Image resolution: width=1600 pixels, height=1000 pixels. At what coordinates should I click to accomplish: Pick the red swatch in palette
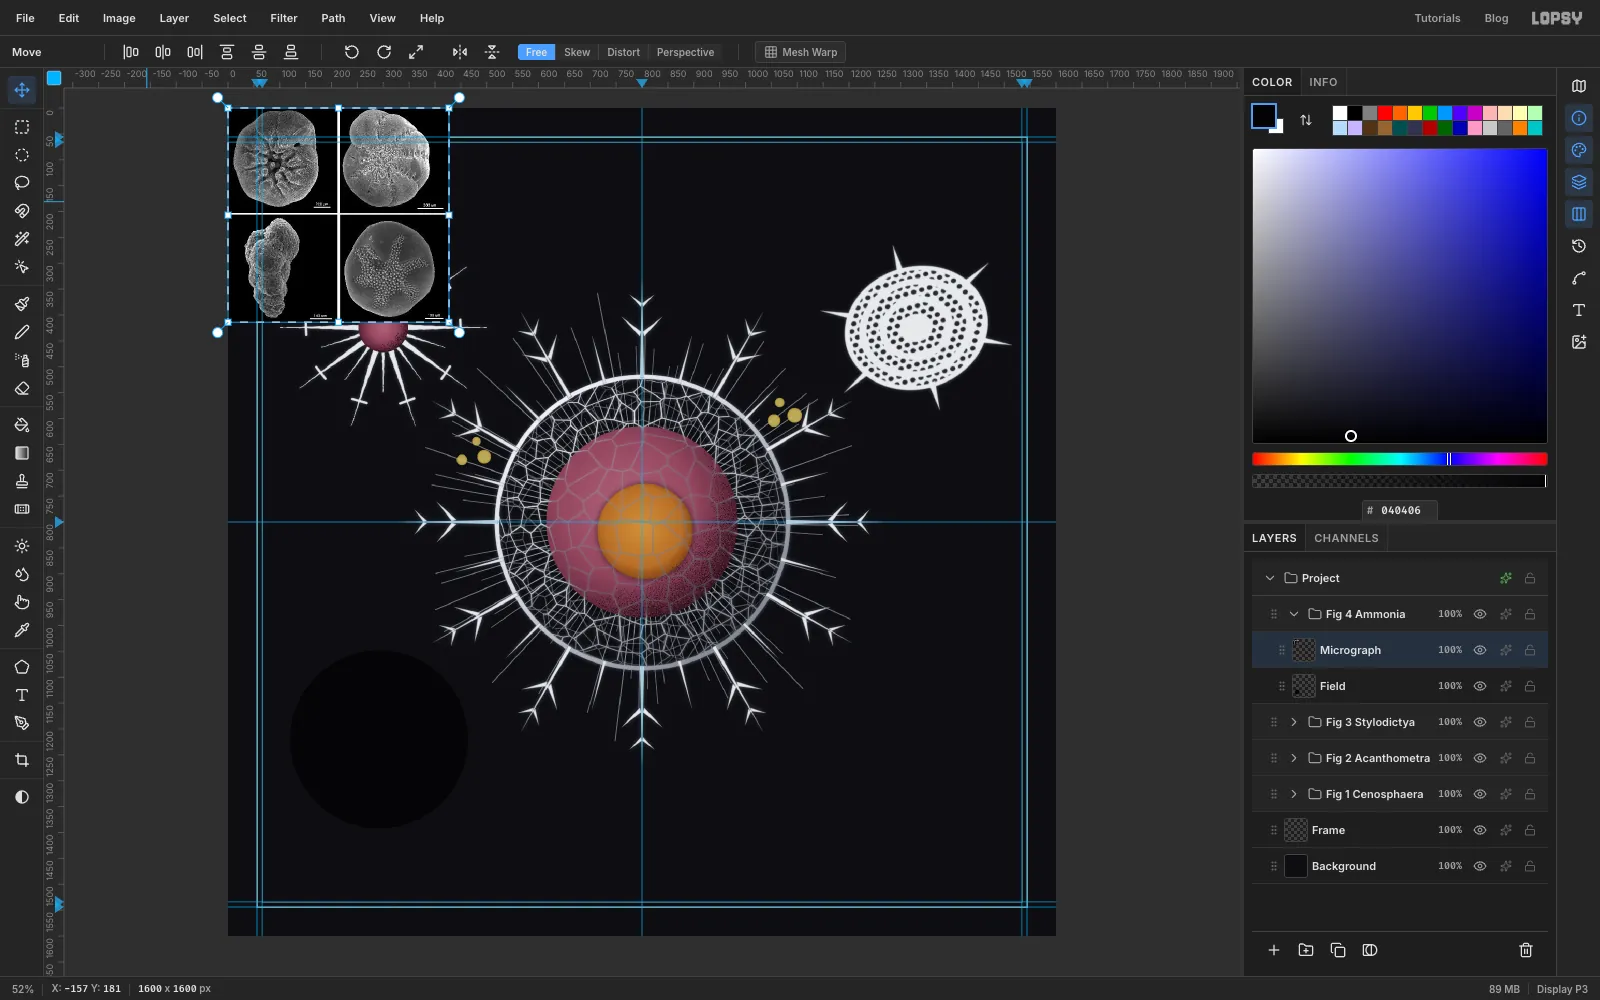[x=1384, y=113]
